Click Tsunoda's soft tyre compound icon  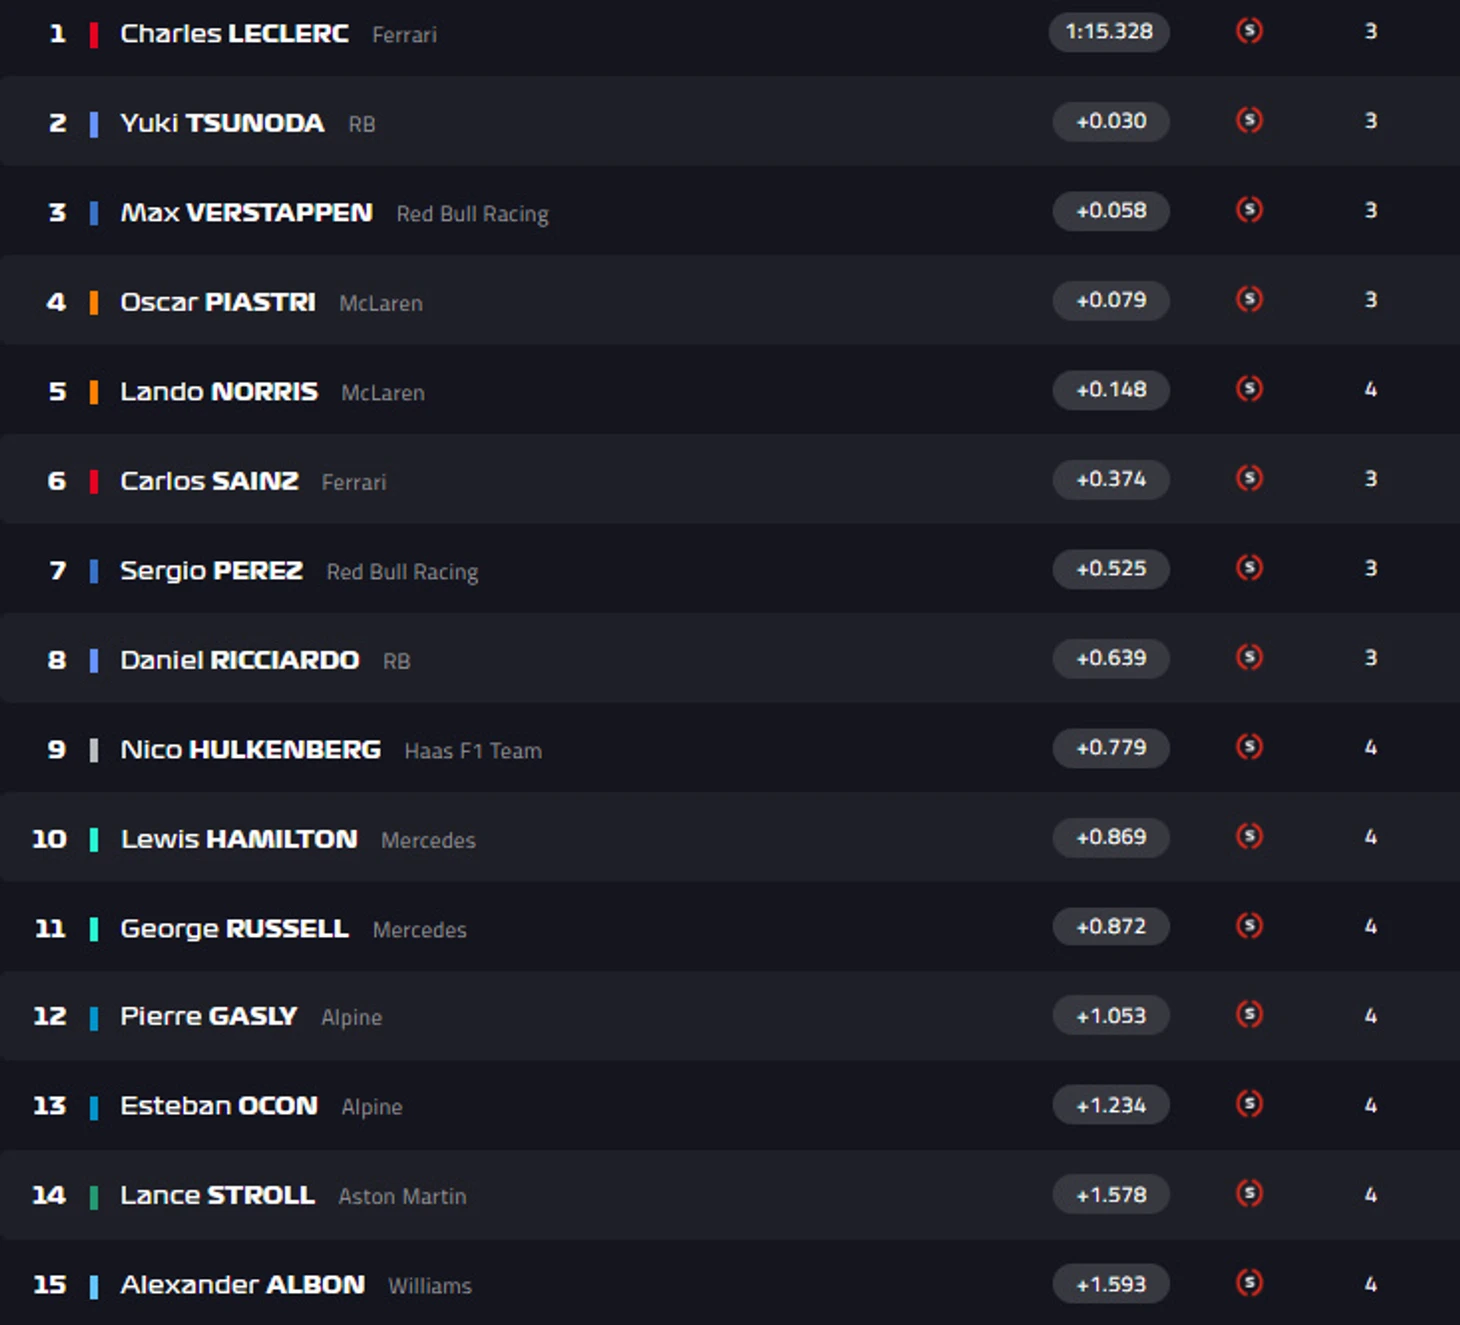pyautogui.click(x=1249, y=121)
